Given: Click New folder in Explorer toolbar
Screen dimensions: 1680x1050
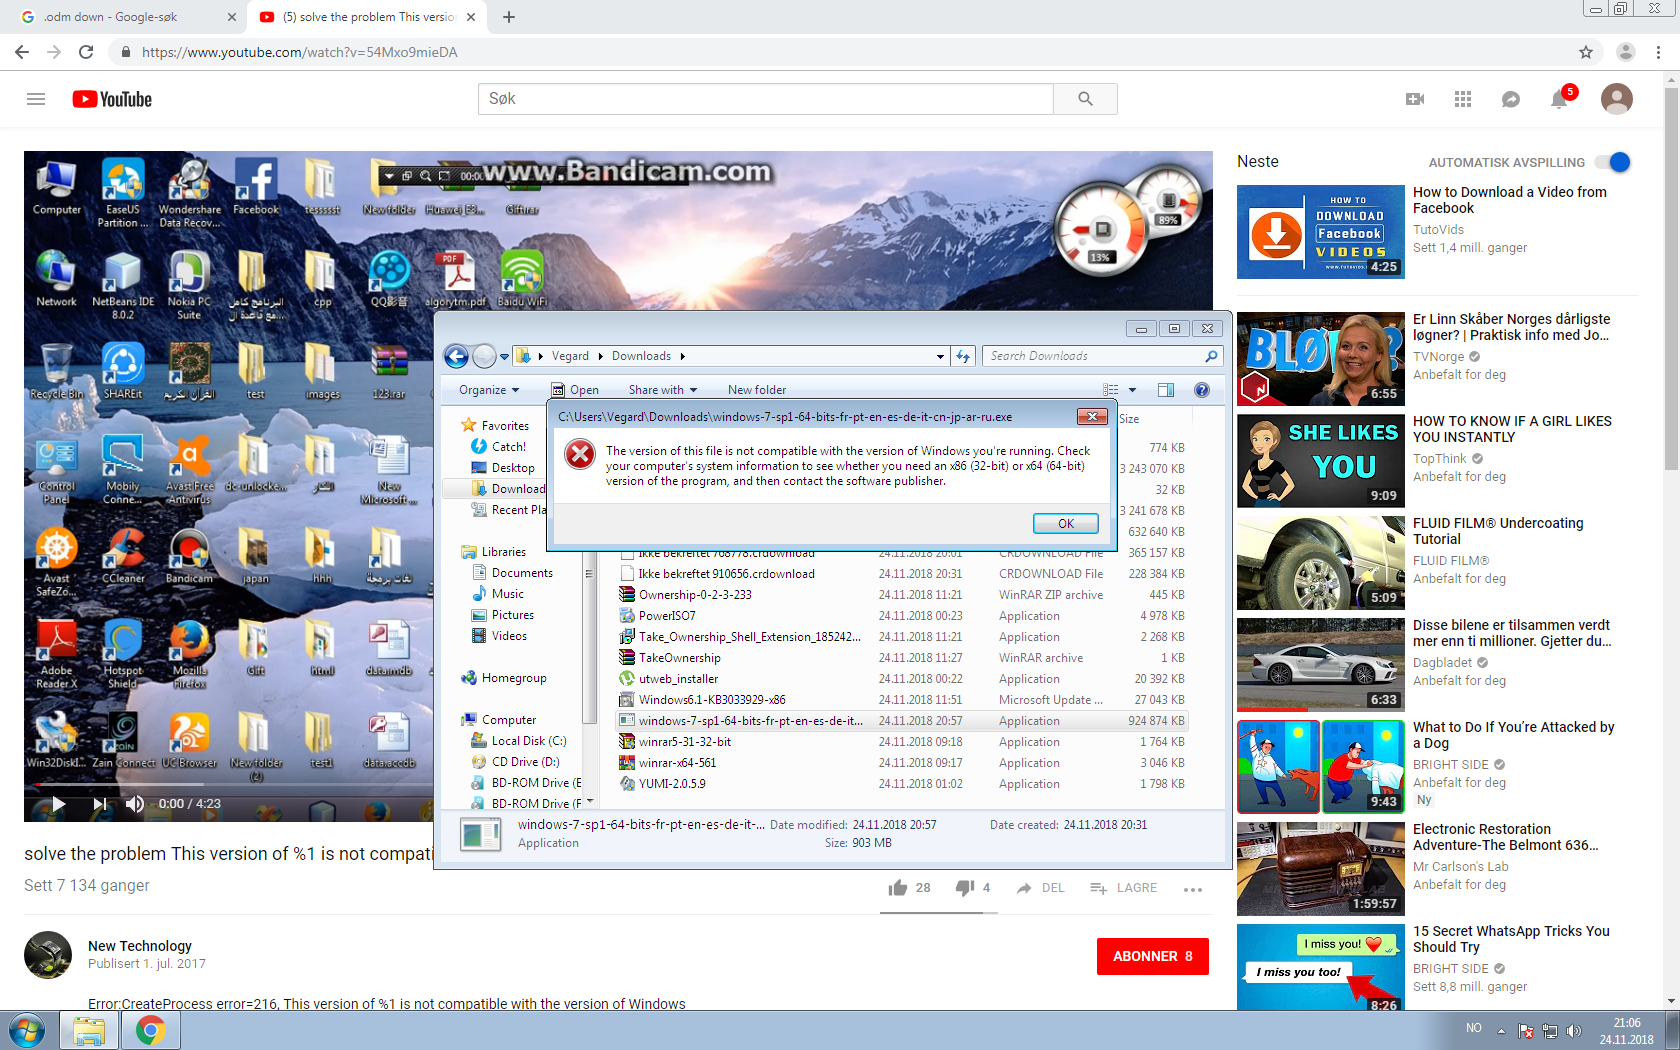Looking at the screenshot, I should 757,390.
